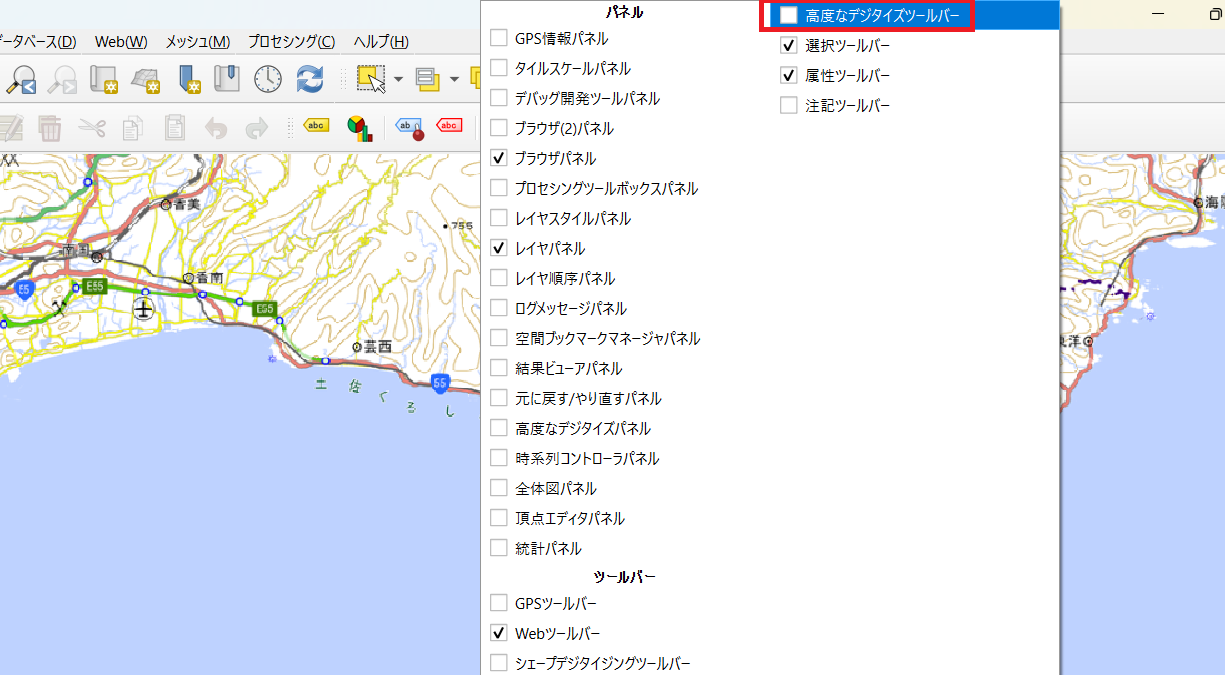Click the Zoom Last magnifier icon
This screenshot has width=1225, height=675.
[x=21, y=78]
